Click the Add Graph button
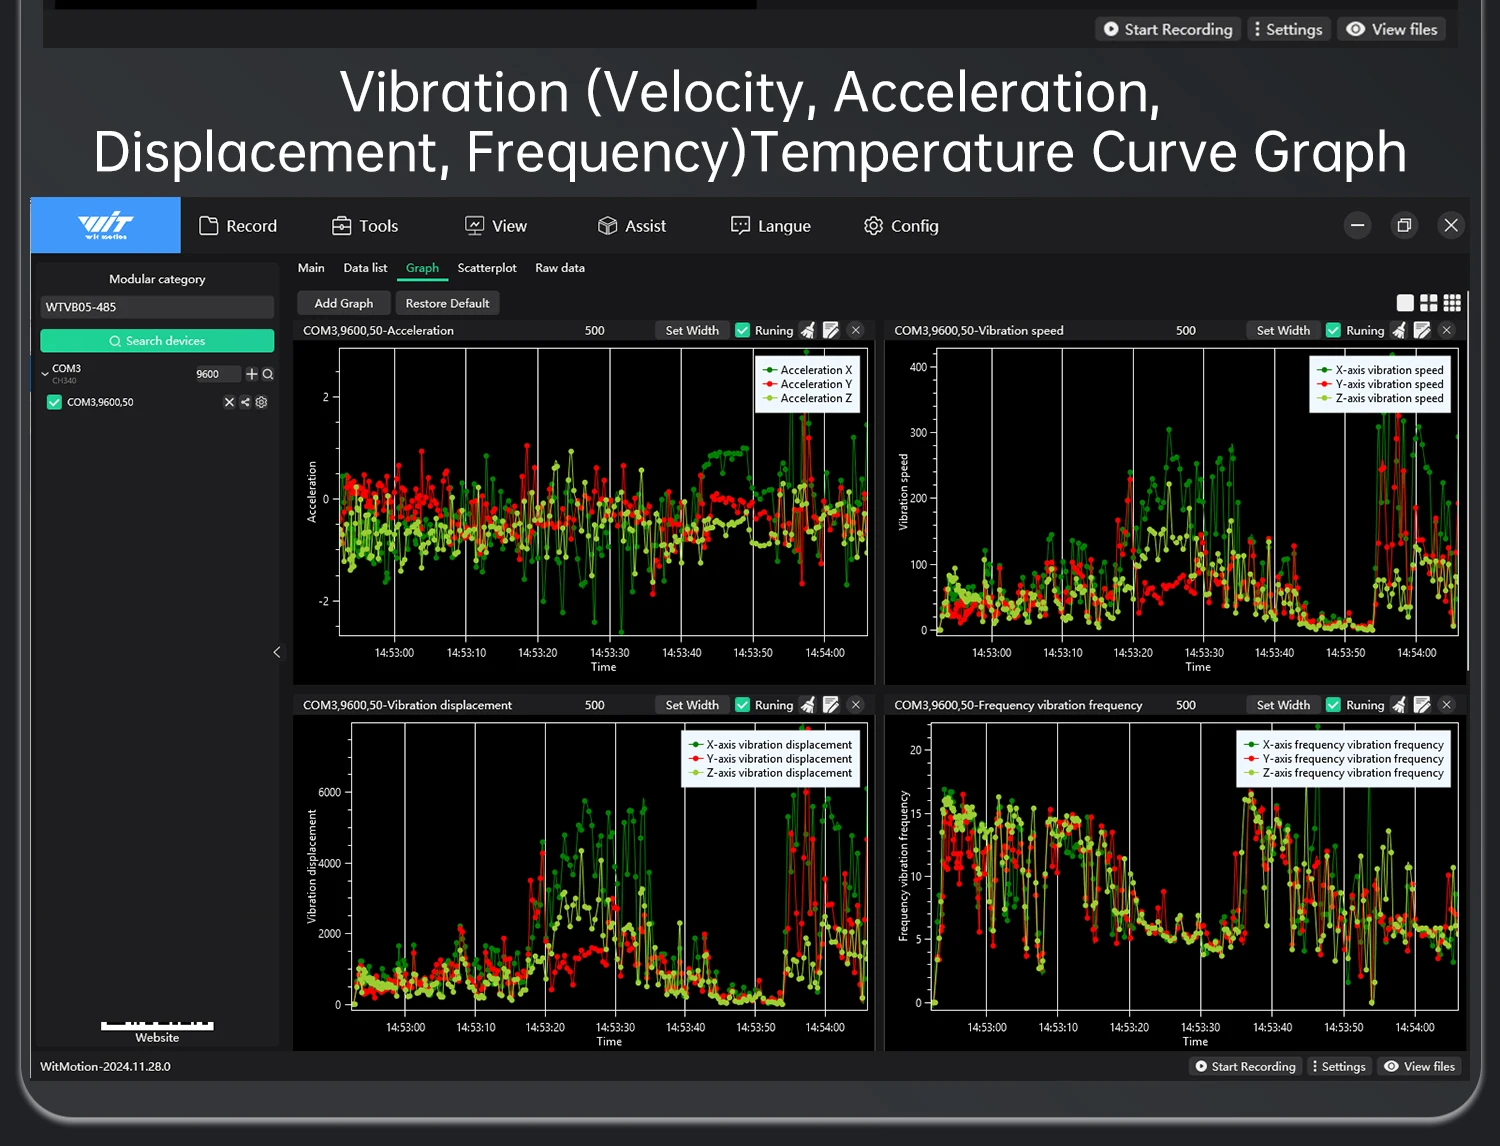 [343, 303]
